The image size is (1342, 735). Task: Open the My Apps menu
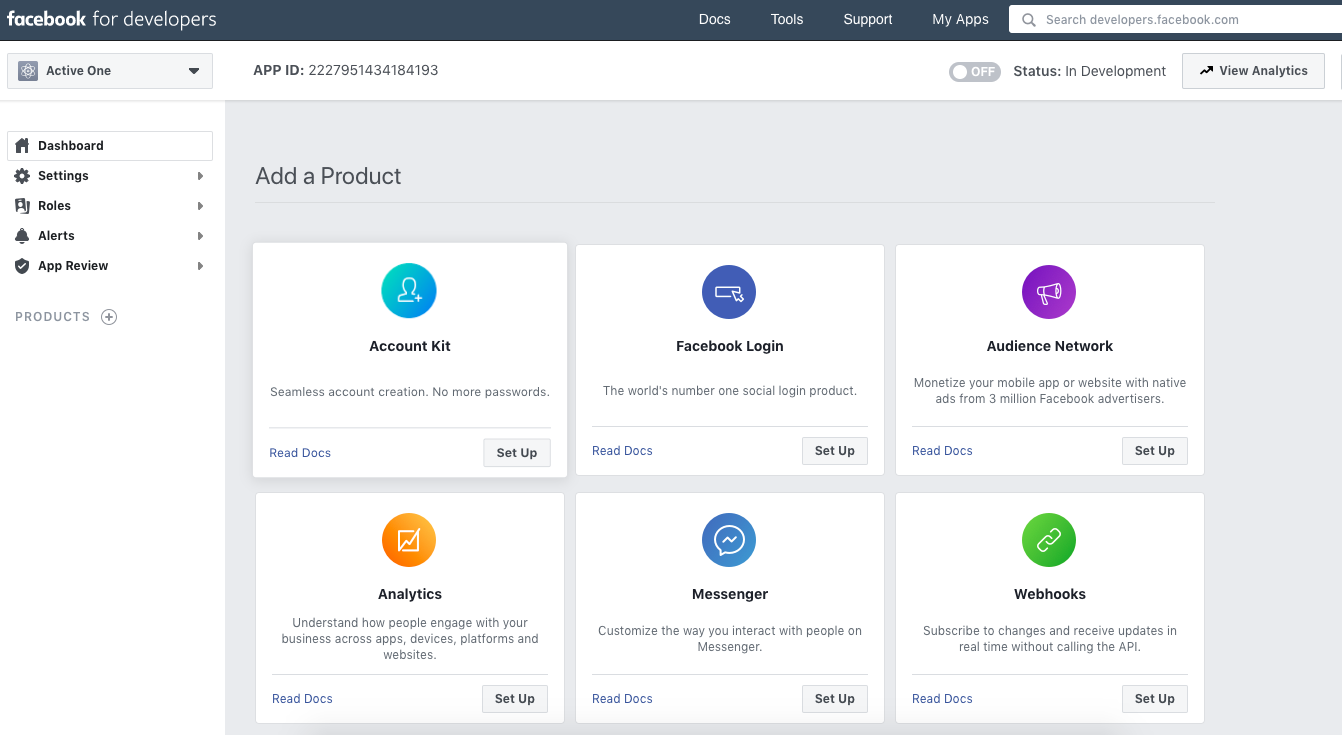point(960,19)
